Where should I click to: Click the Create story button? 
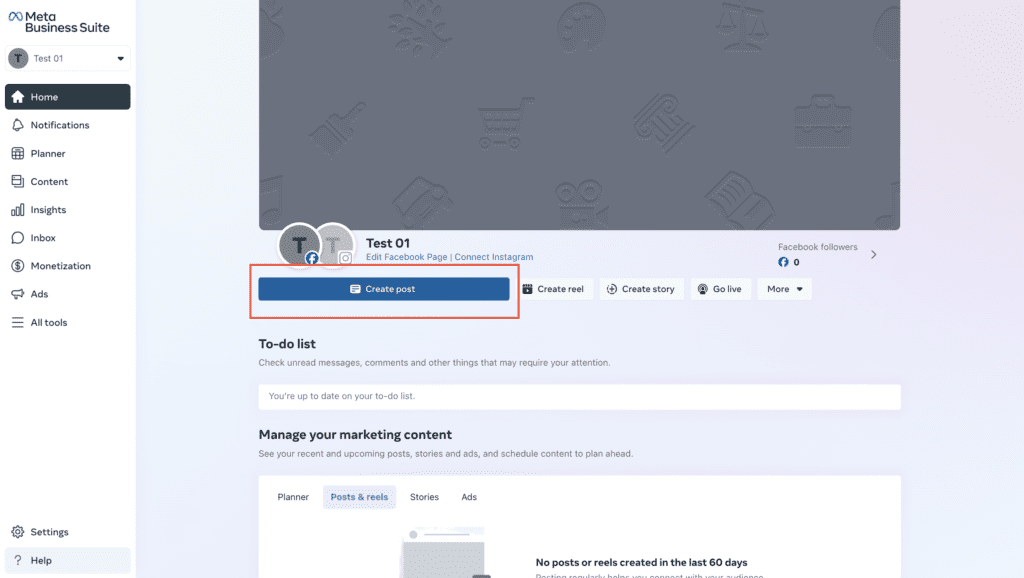click(x=641, y=289)
